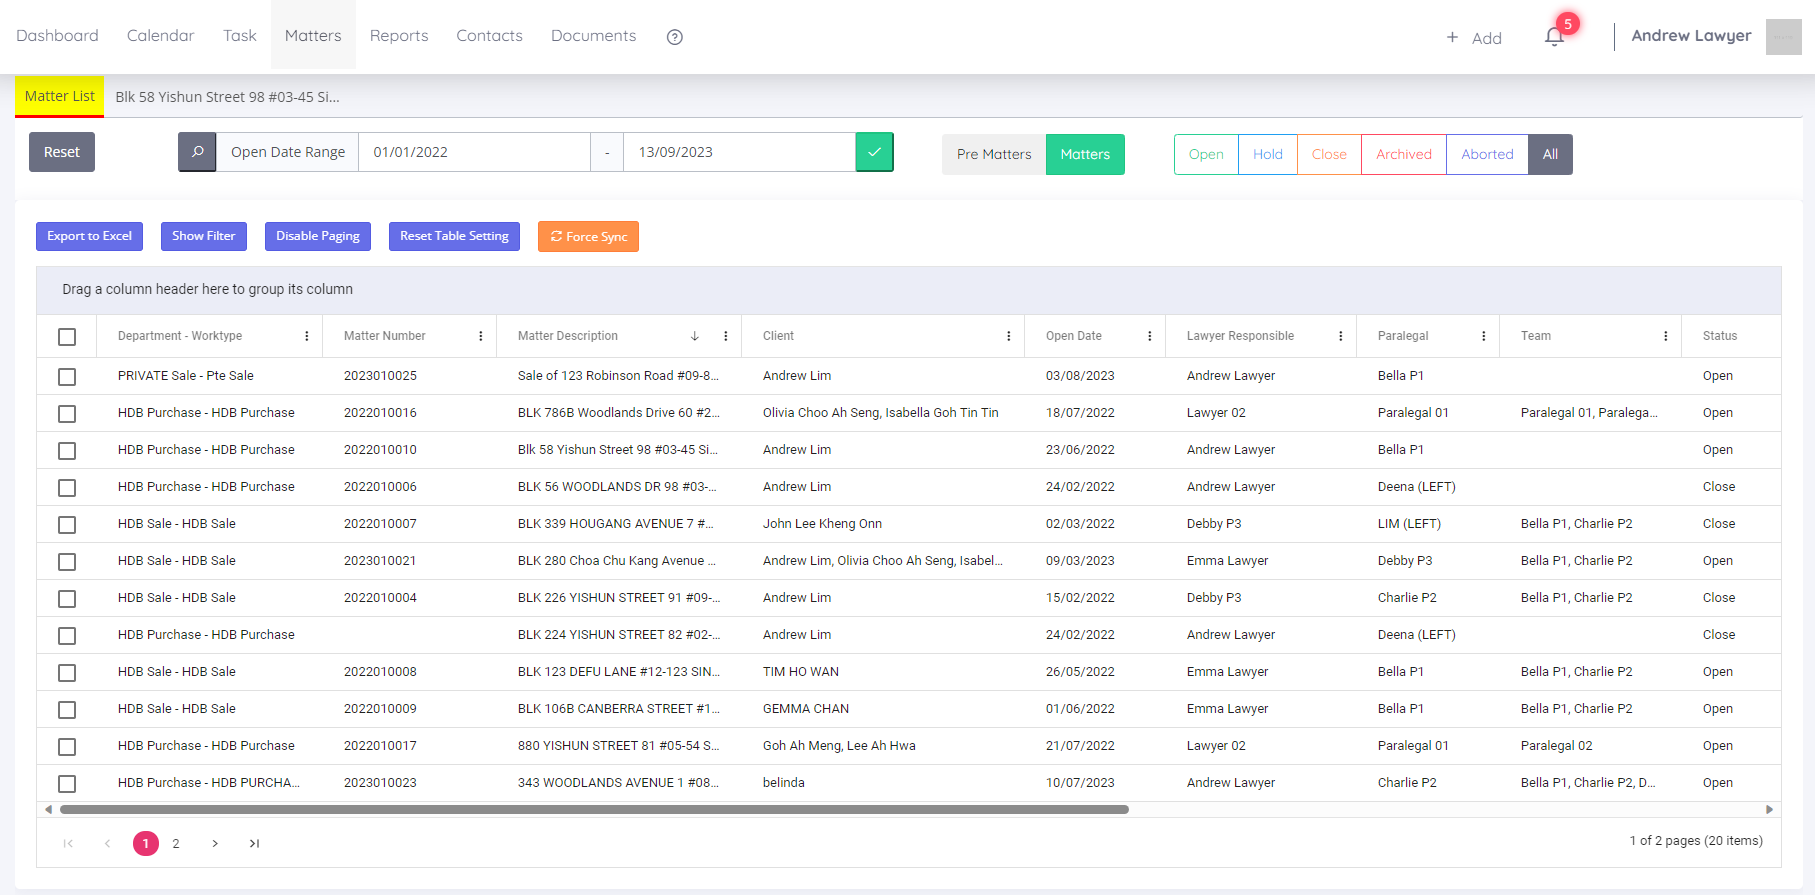Open the help question mark icon

(x=675, y=37)
